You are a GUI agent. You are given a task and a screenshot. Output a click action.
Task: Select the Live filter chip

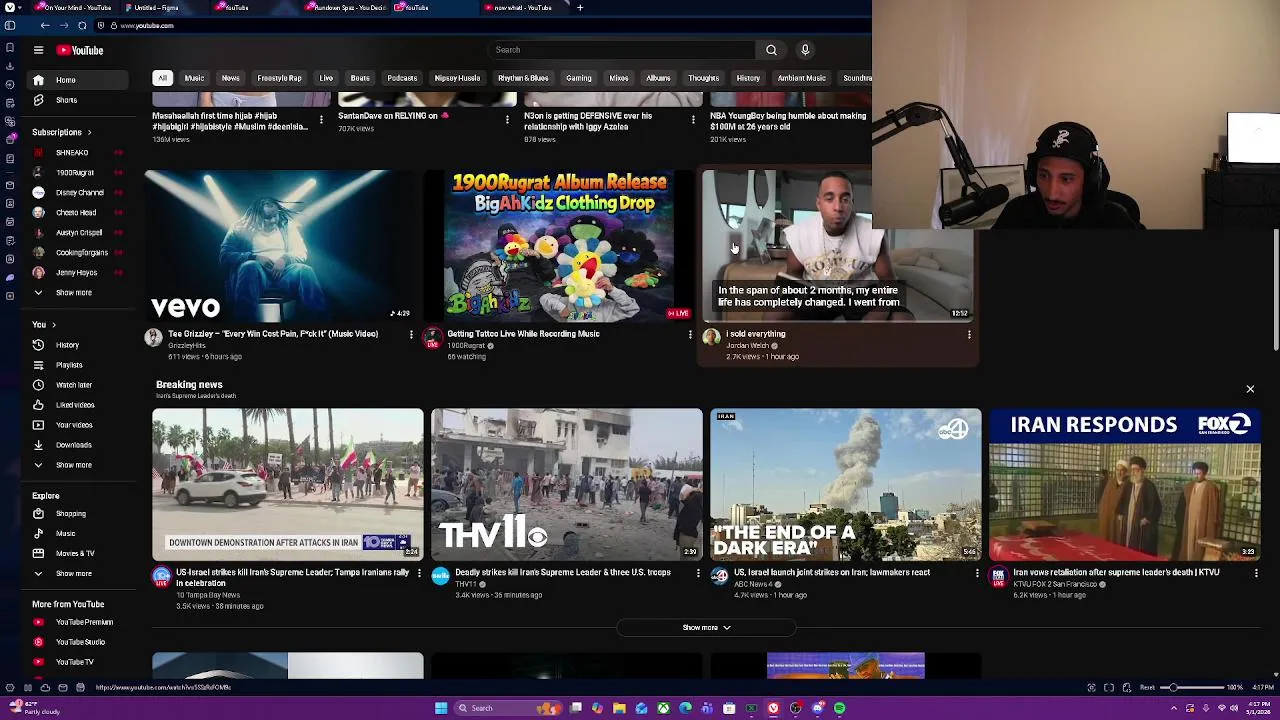click(x=326, y=78)
